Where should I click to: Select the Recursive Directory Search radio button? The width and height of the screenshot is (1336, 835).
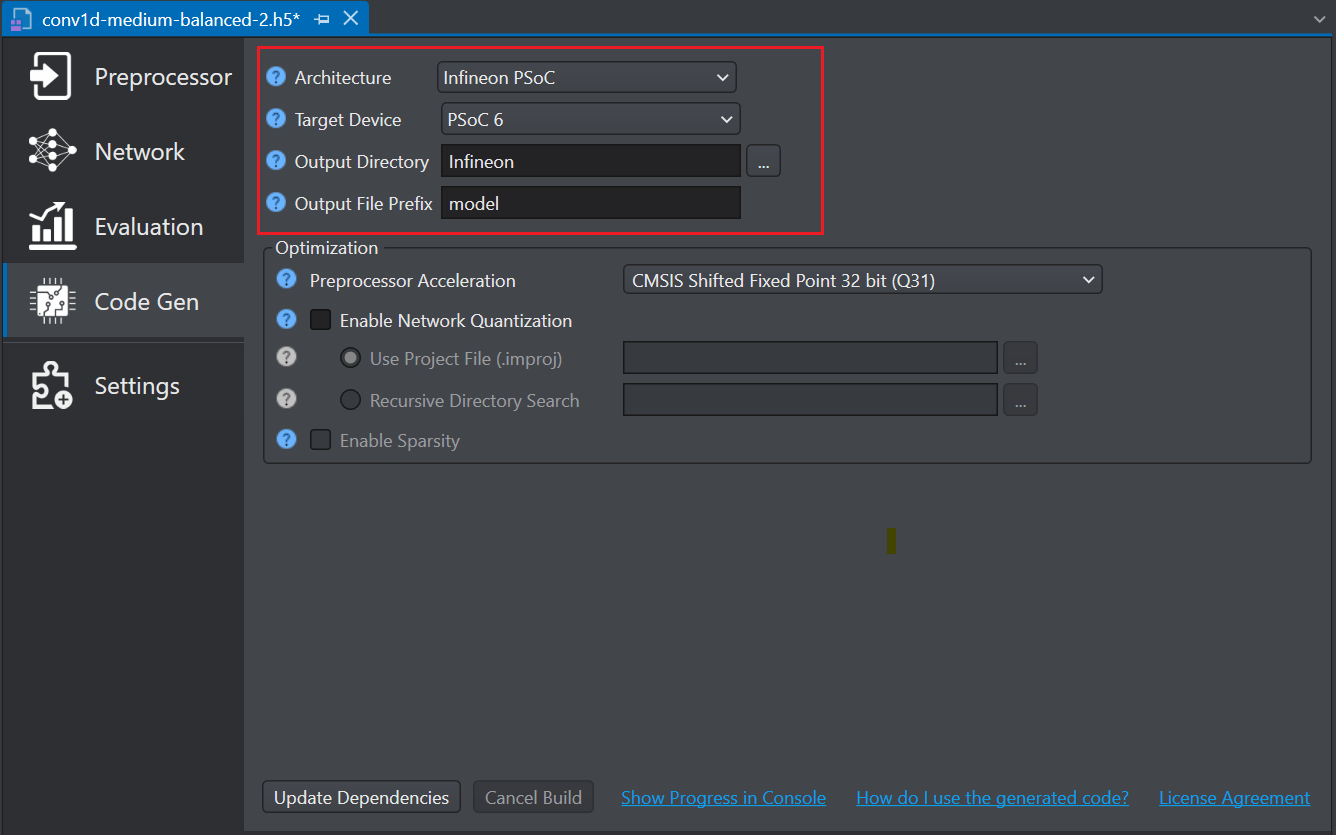coord(350,400)
